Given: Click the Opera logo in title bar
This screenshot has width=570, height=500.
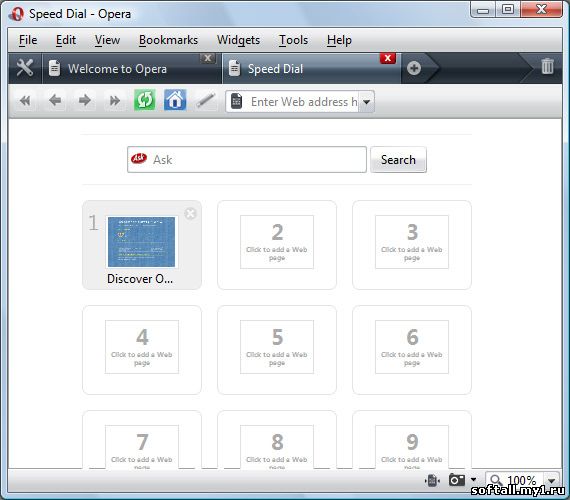Looking at the screenshot, I should [x=16, y=14].
